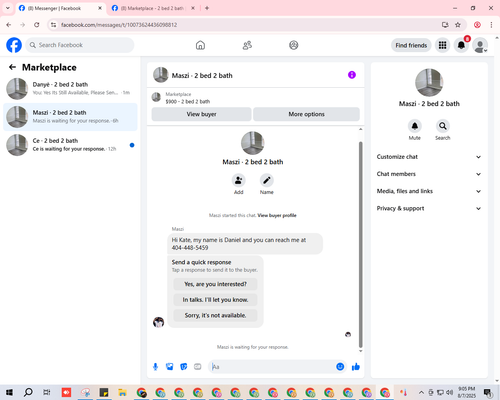Open the View buyer profile link
The height and width of the screenshot is (400, 500).
[277, 215]
